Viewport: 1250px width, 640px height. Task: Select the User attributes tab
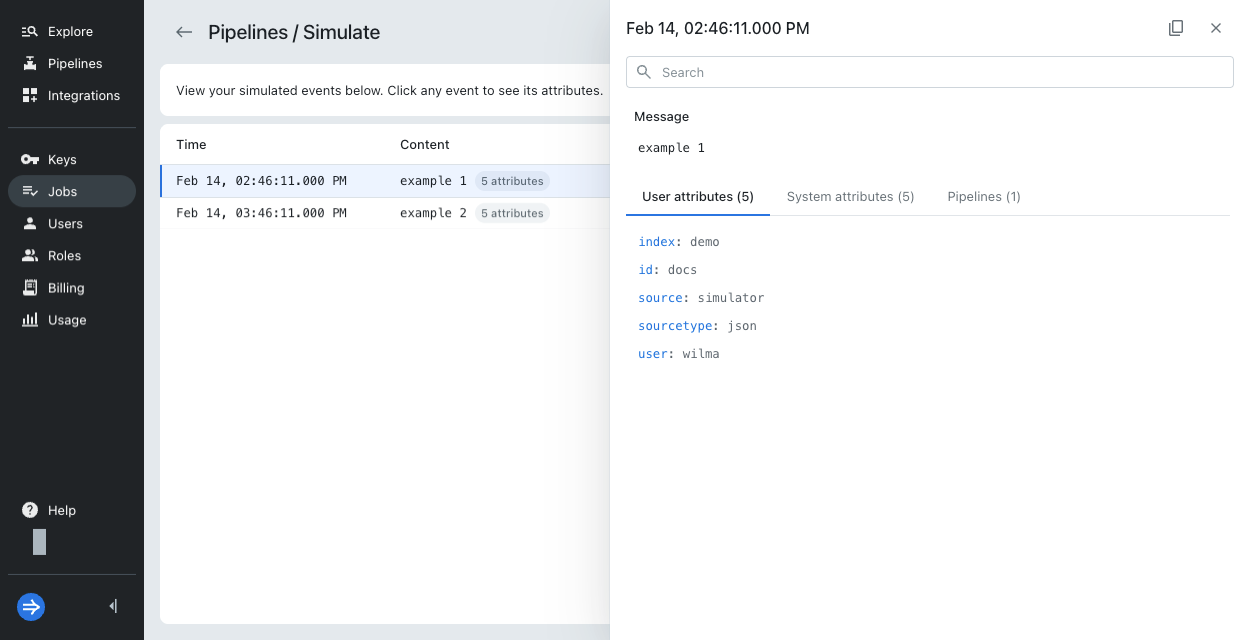tap(697, 196)
